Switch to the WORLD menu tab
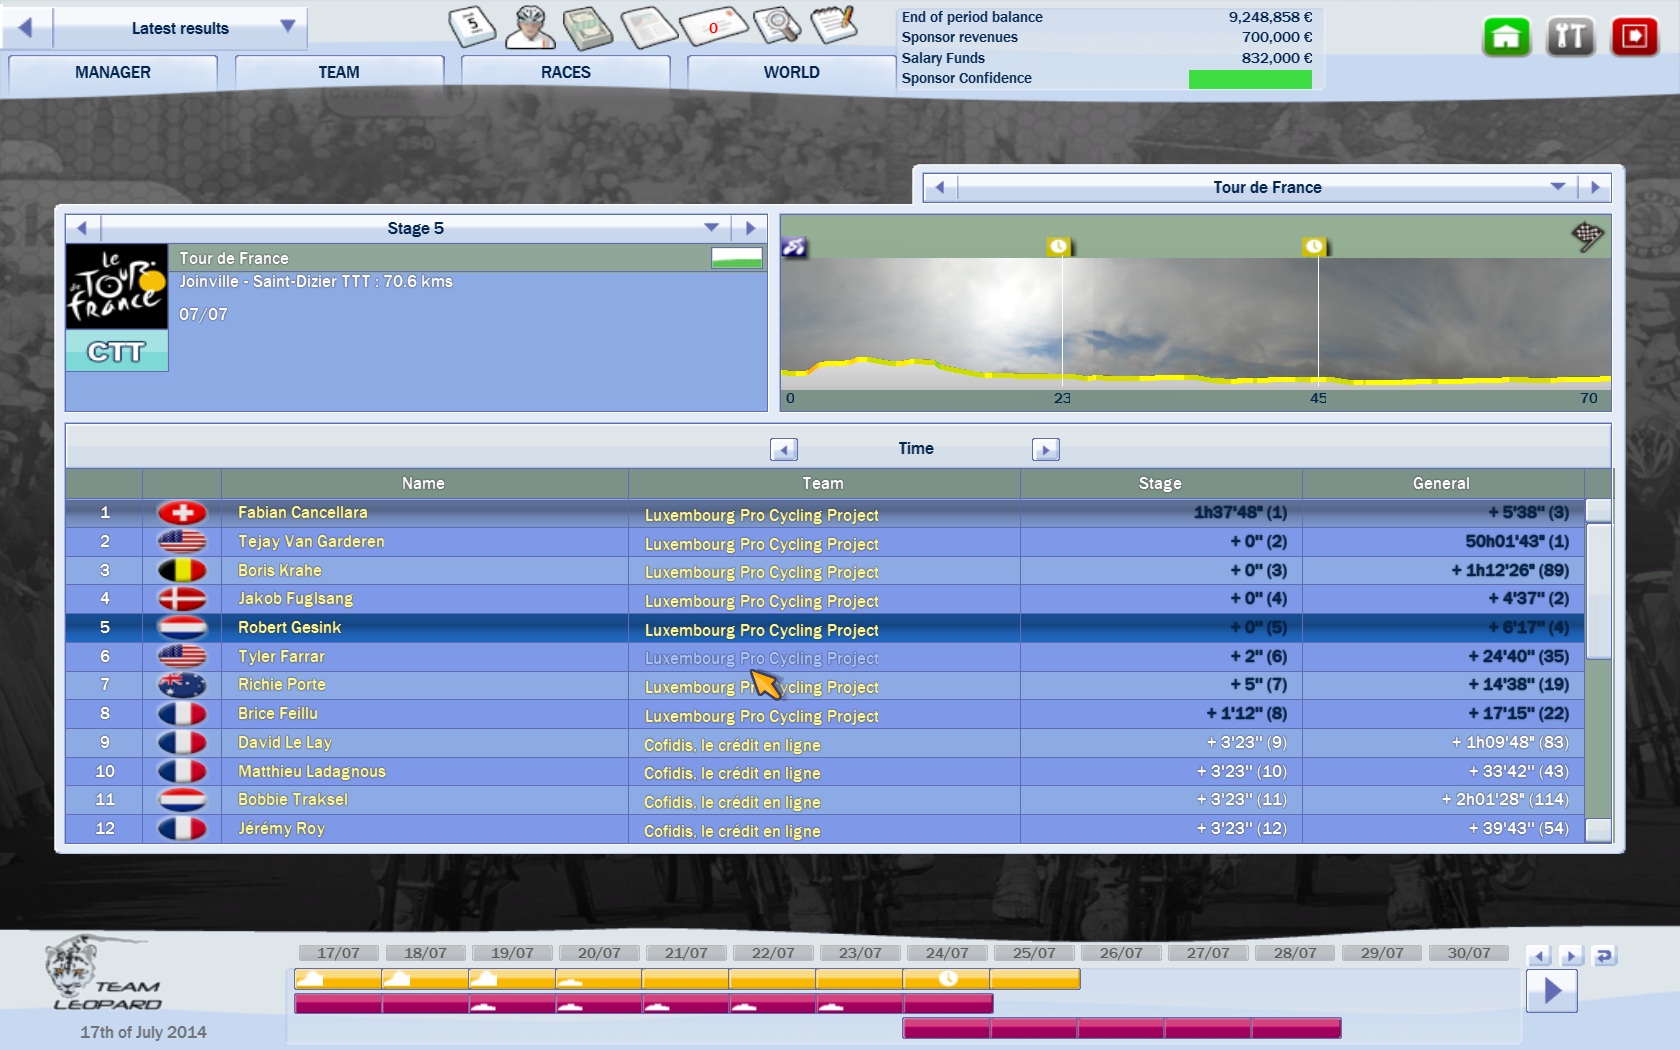The width and height of the screenshot is (1680, 1050). coord(791,72)
